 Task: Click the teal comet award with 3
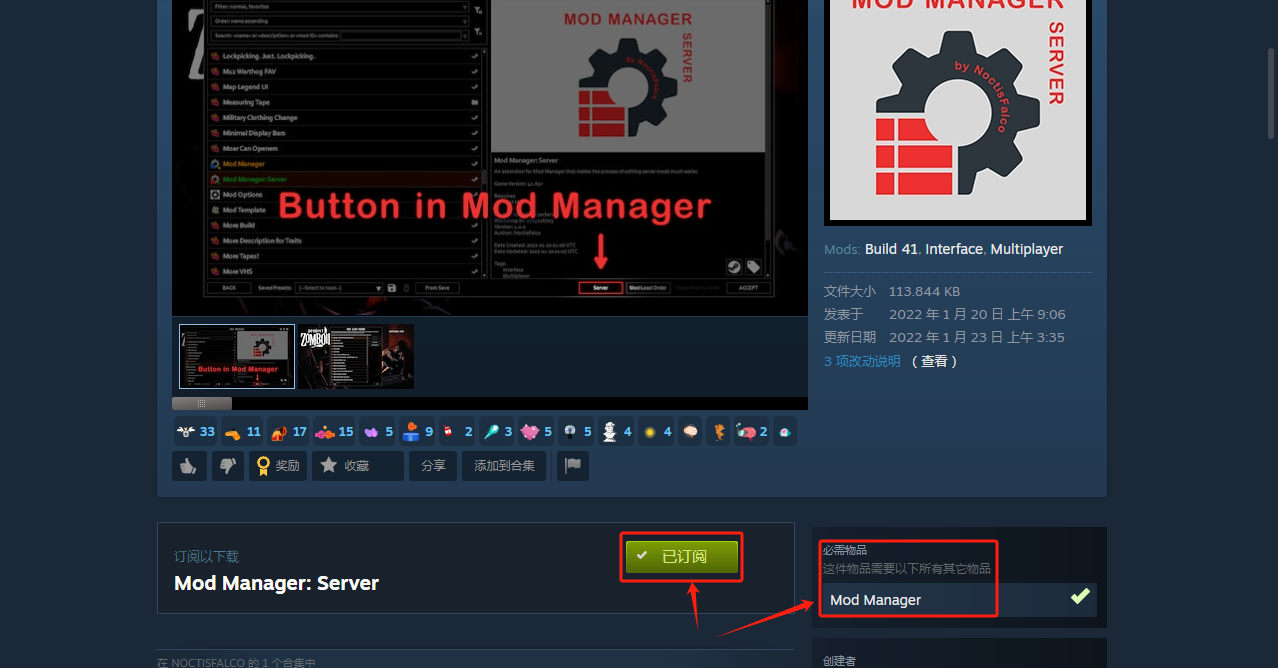click(497, 431)
